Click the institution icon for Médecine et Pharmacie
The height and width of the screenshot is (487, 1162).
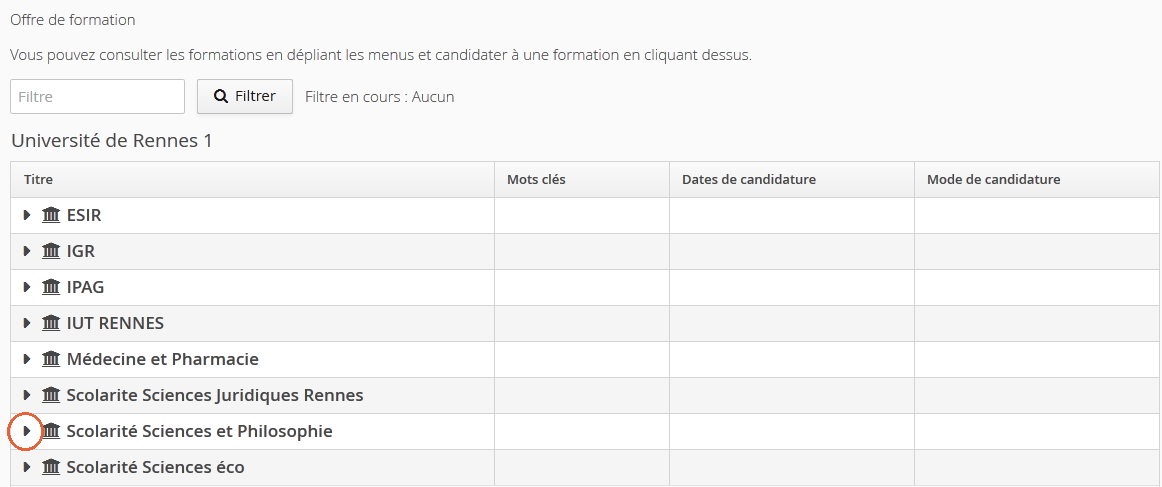[x=51, y=359]
